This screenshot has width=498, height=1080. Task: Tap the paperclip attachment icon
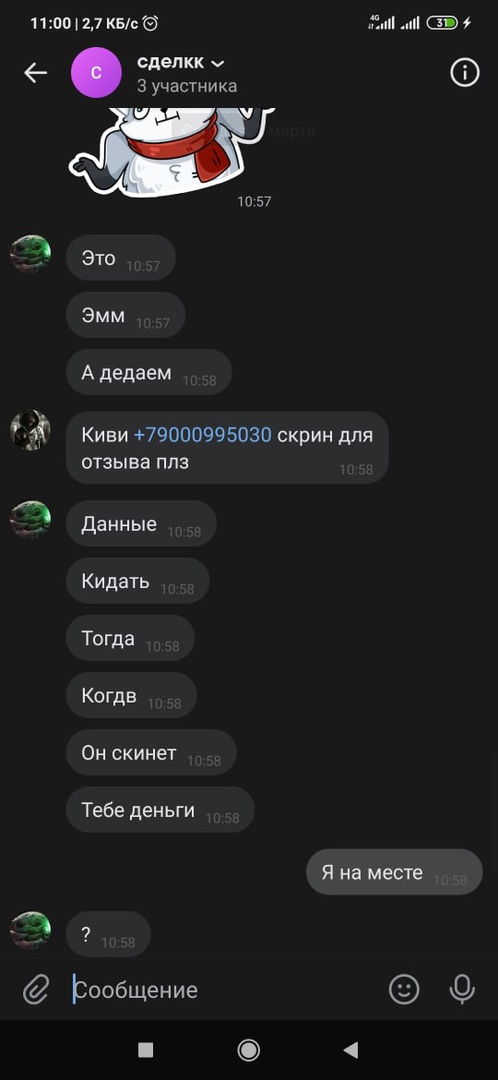(36, 990)
